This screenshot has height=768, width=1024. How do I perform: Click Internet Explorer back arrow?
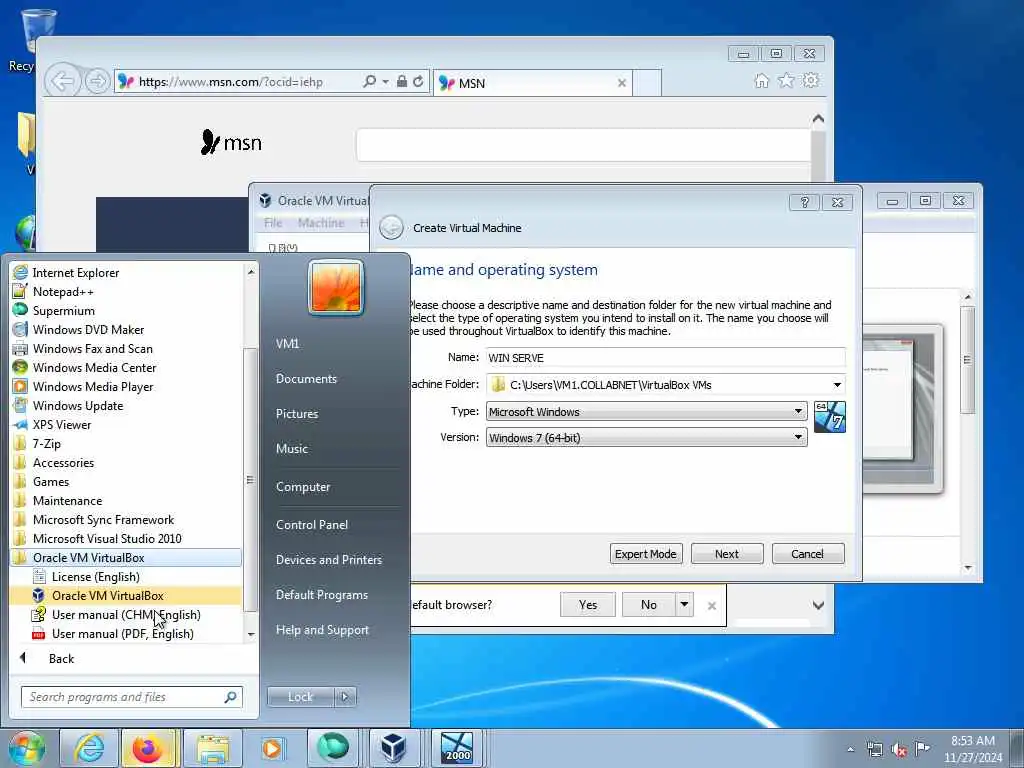[x=63, y=82]
